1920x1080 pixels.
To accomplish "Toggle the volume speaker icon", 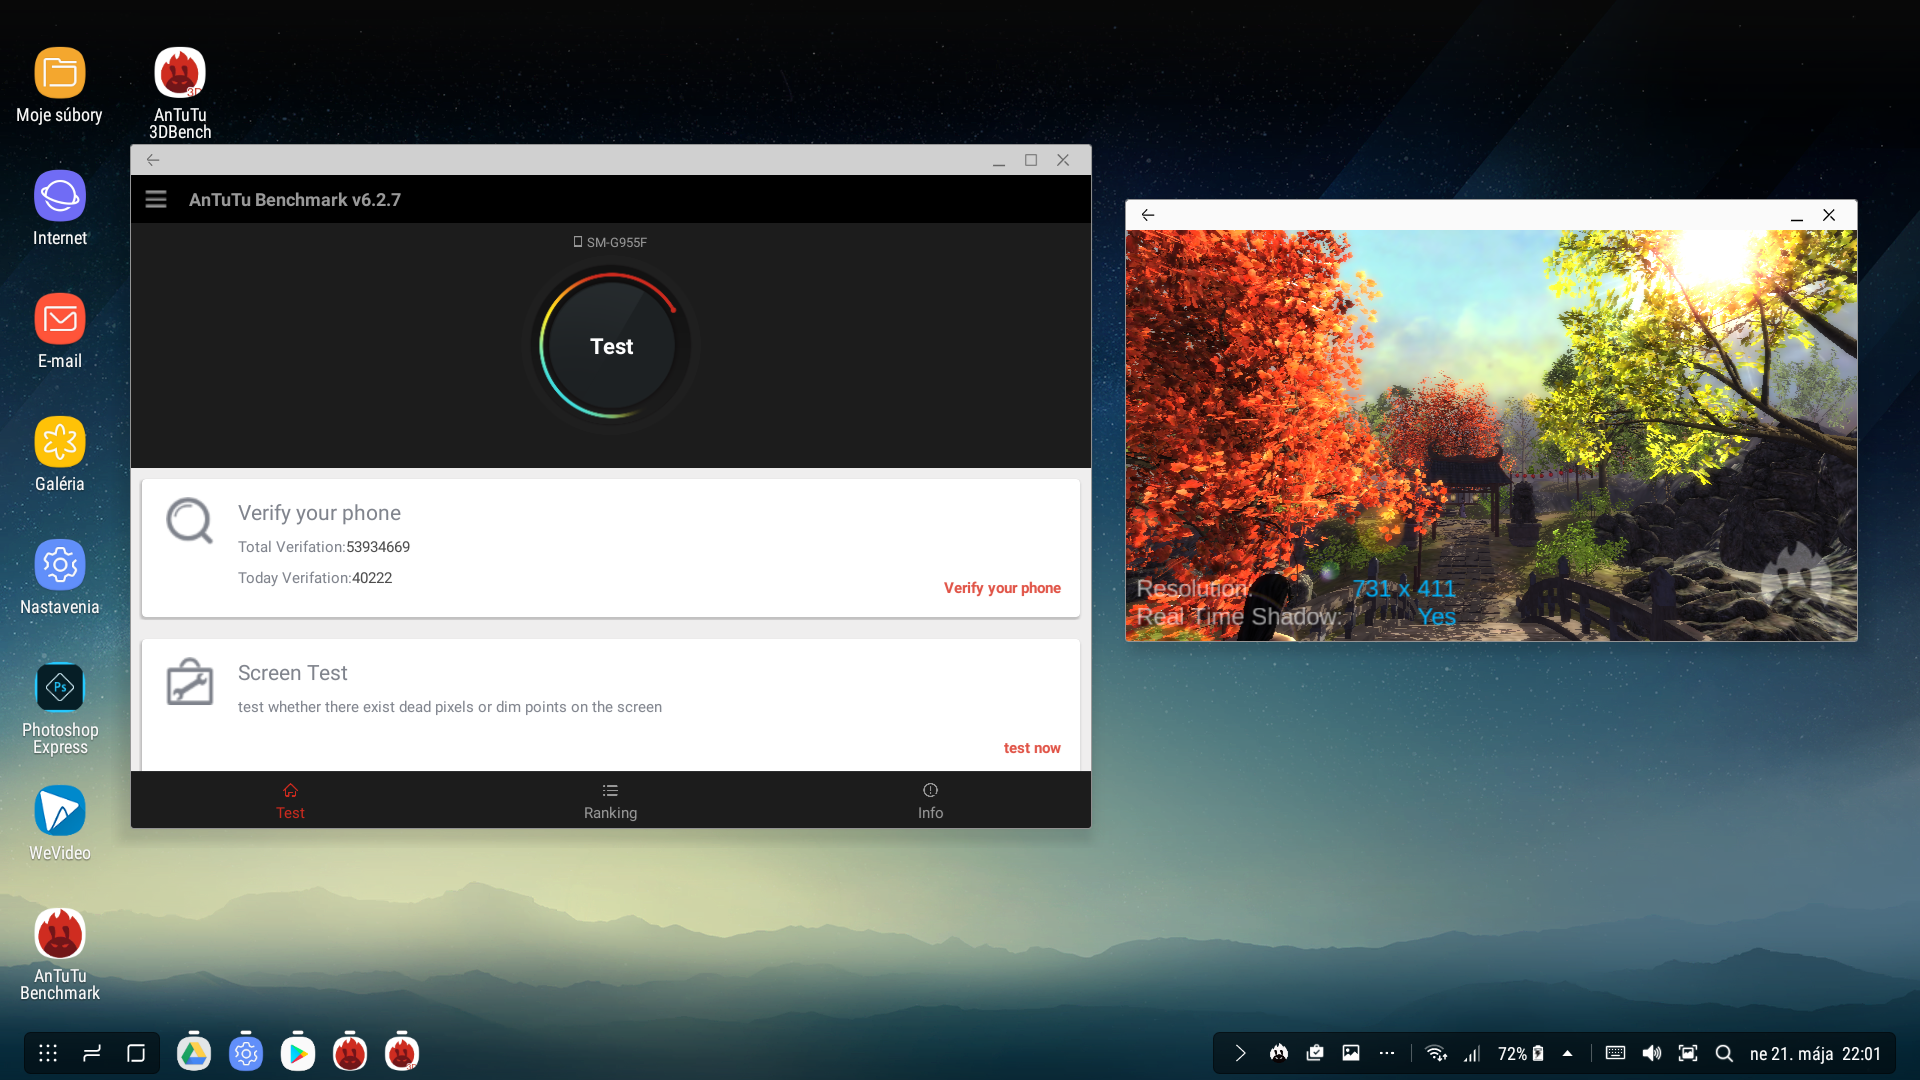I will pos(1651,1053).
